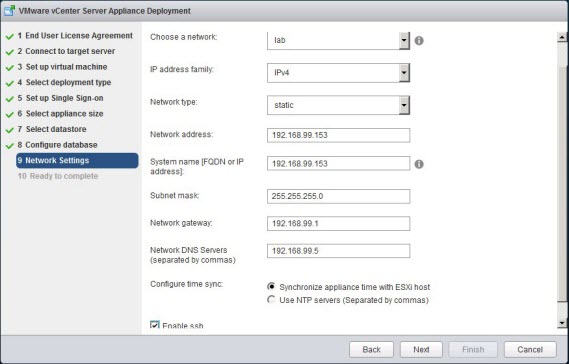The width and height of the screenshot is (569, 364).
Task: Click the Network DNS Servers input field
Action: click(x=339, y=251)
